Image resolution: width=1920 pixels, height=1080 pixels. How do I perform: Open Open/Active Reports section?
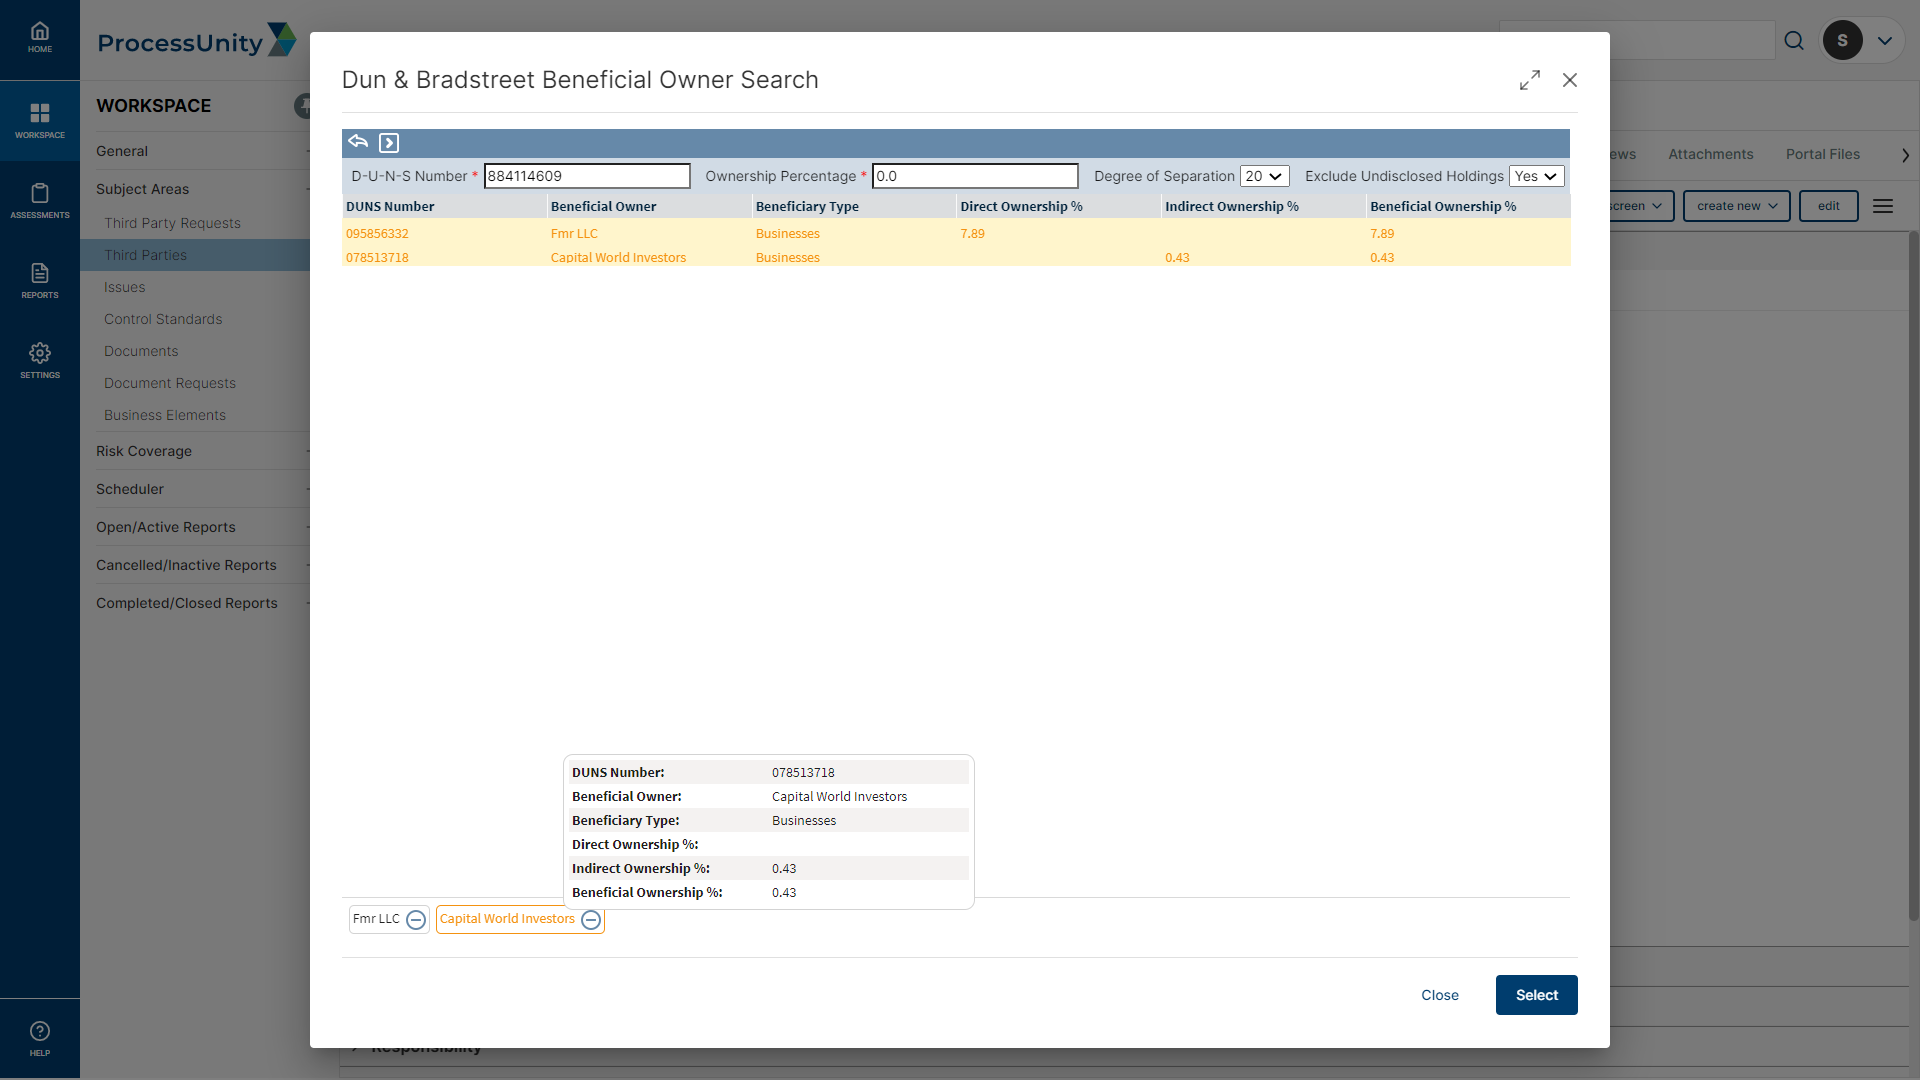click(x=166, y=527)
